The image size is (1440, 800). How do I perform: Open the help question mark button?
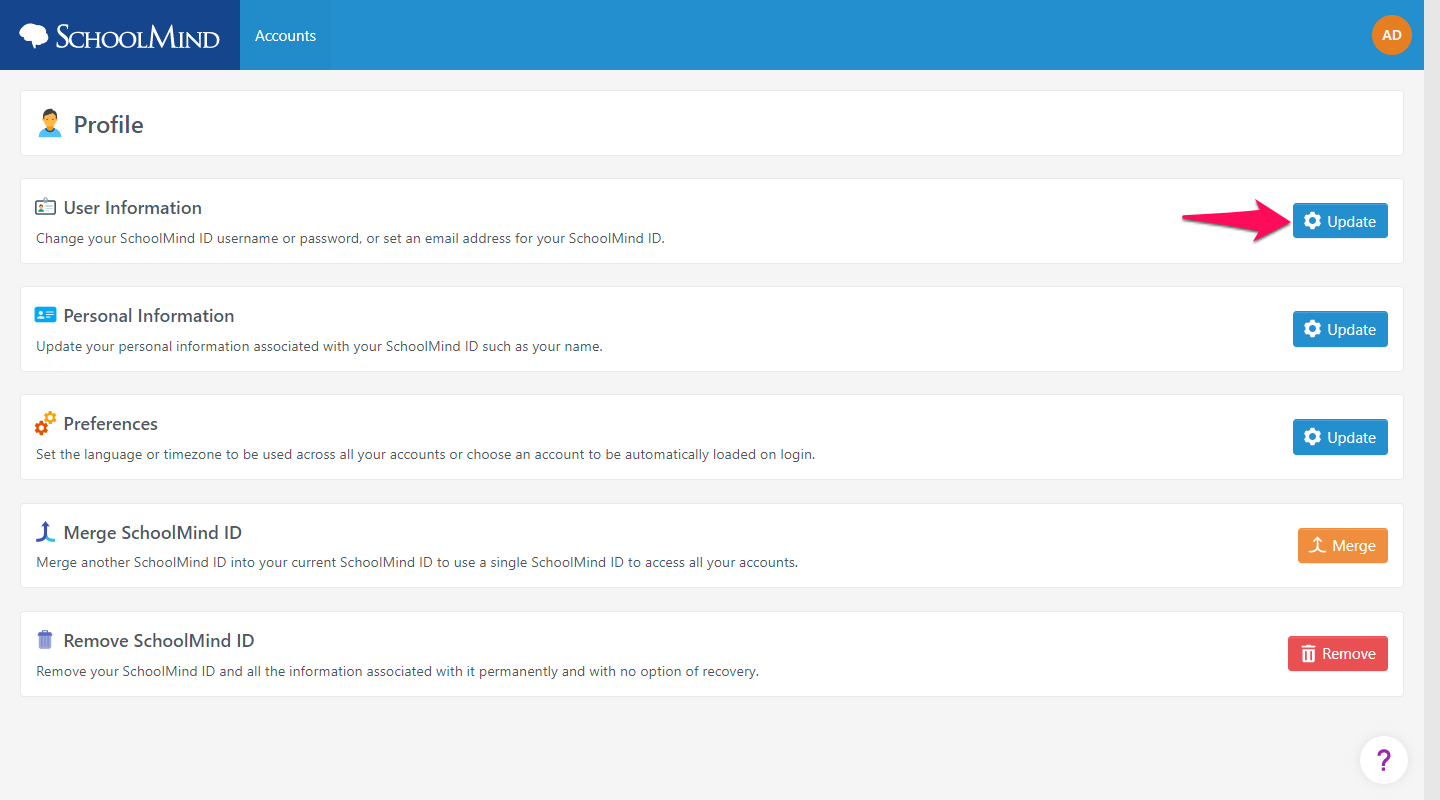1384,760
